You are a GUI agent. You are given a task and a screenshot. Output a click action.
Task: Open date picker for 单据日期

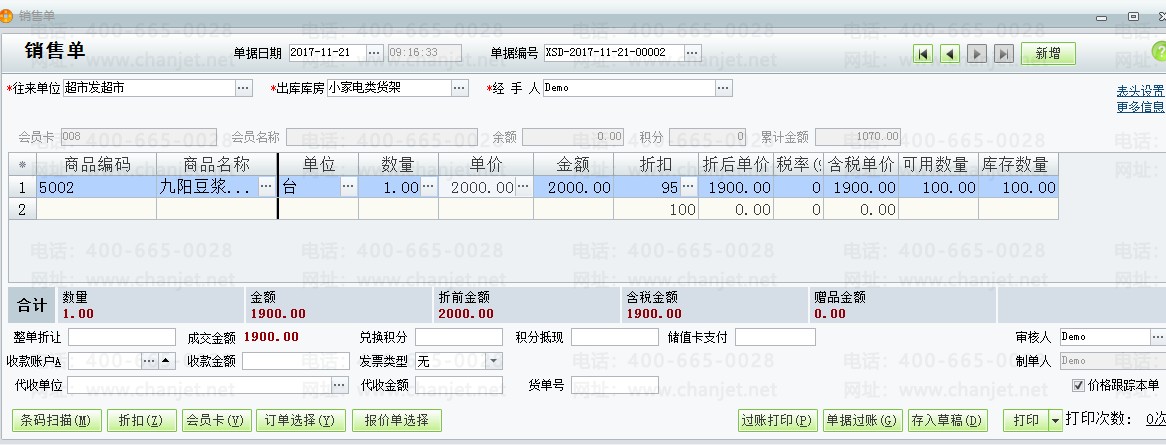click(374, 53)
